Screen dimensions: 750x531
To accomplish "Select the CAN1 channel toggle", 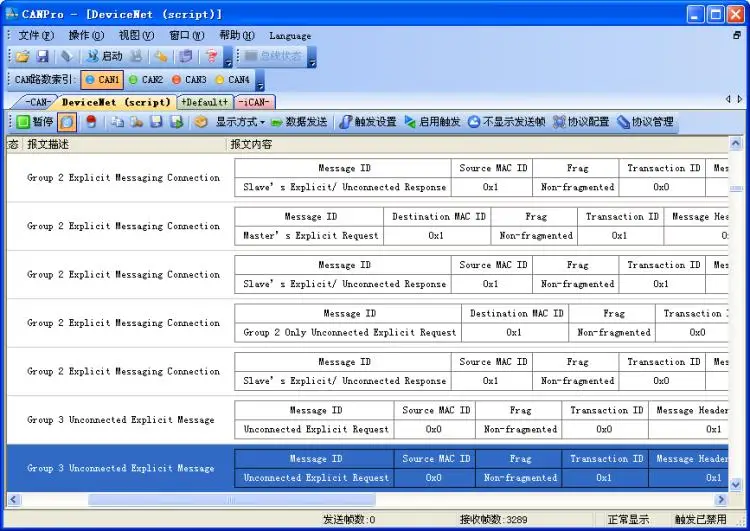I will (x=102, y=80).
